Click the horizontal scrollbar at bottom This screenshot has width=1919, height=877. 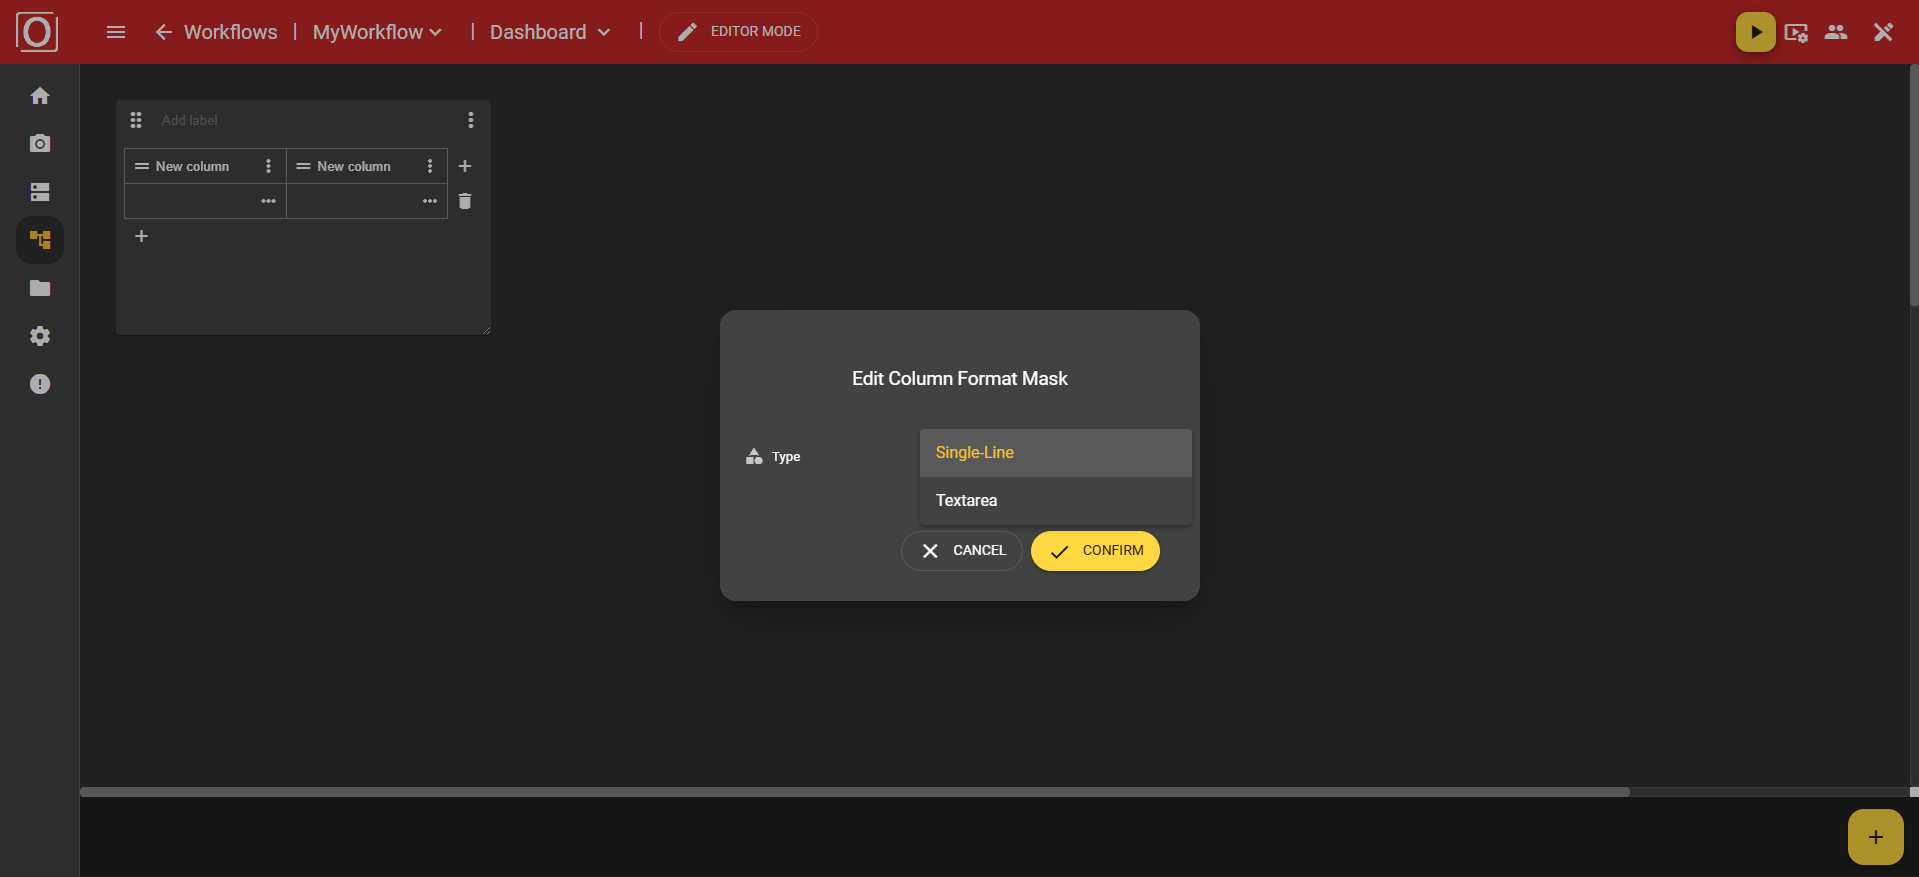click(854, 792)
